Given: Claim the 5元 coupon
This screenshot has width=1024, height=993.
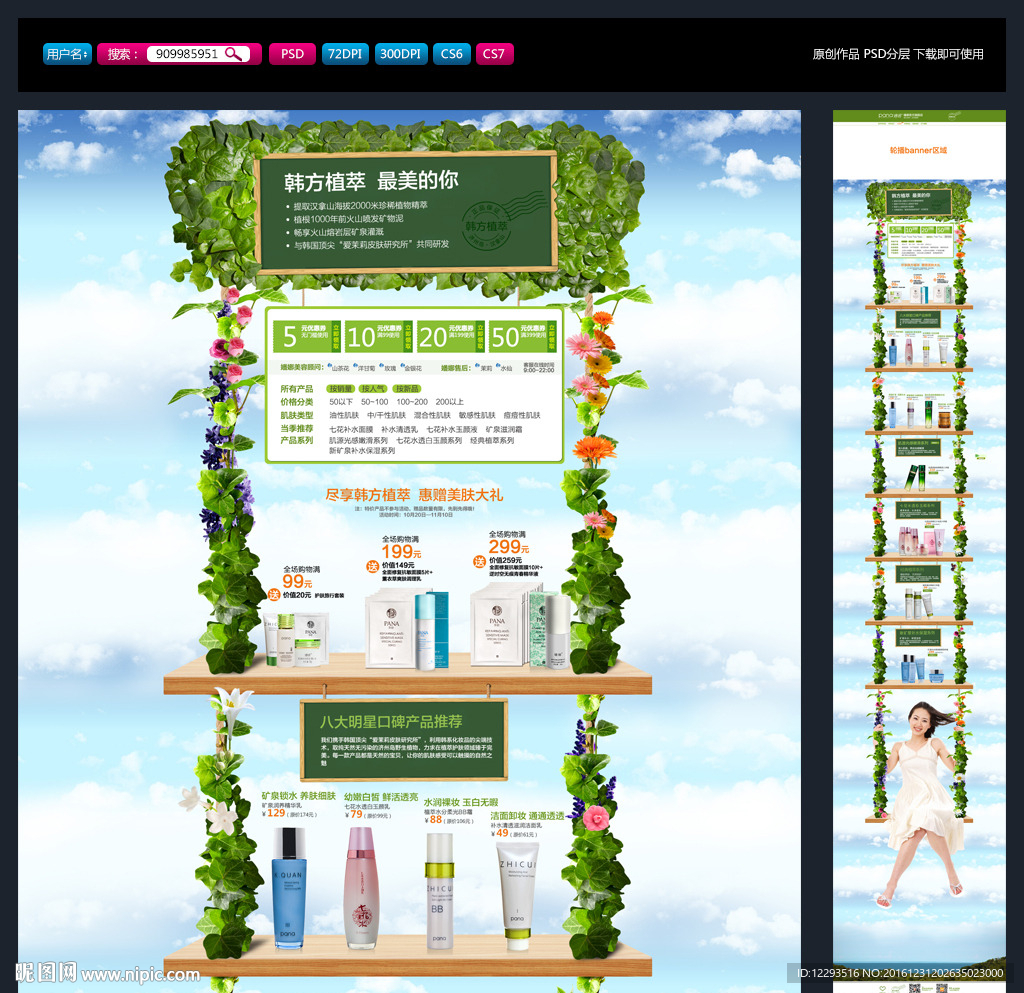Looking at the screenshot, I should coord(306,337).
